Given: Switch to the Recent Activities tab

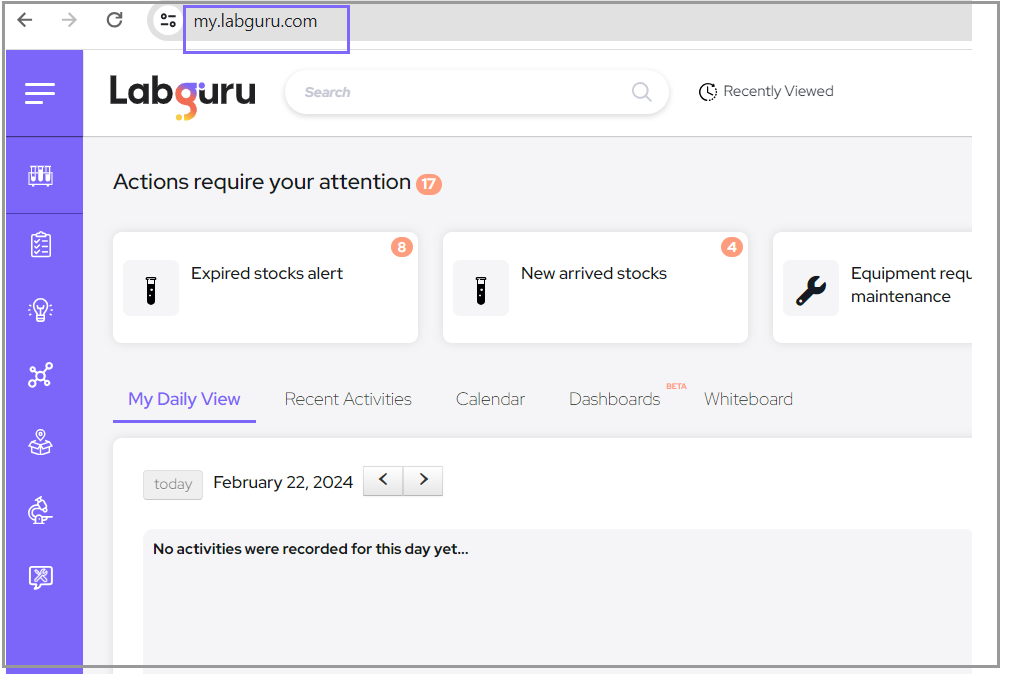Looking at the screenshot, I should tap(348, 399).
